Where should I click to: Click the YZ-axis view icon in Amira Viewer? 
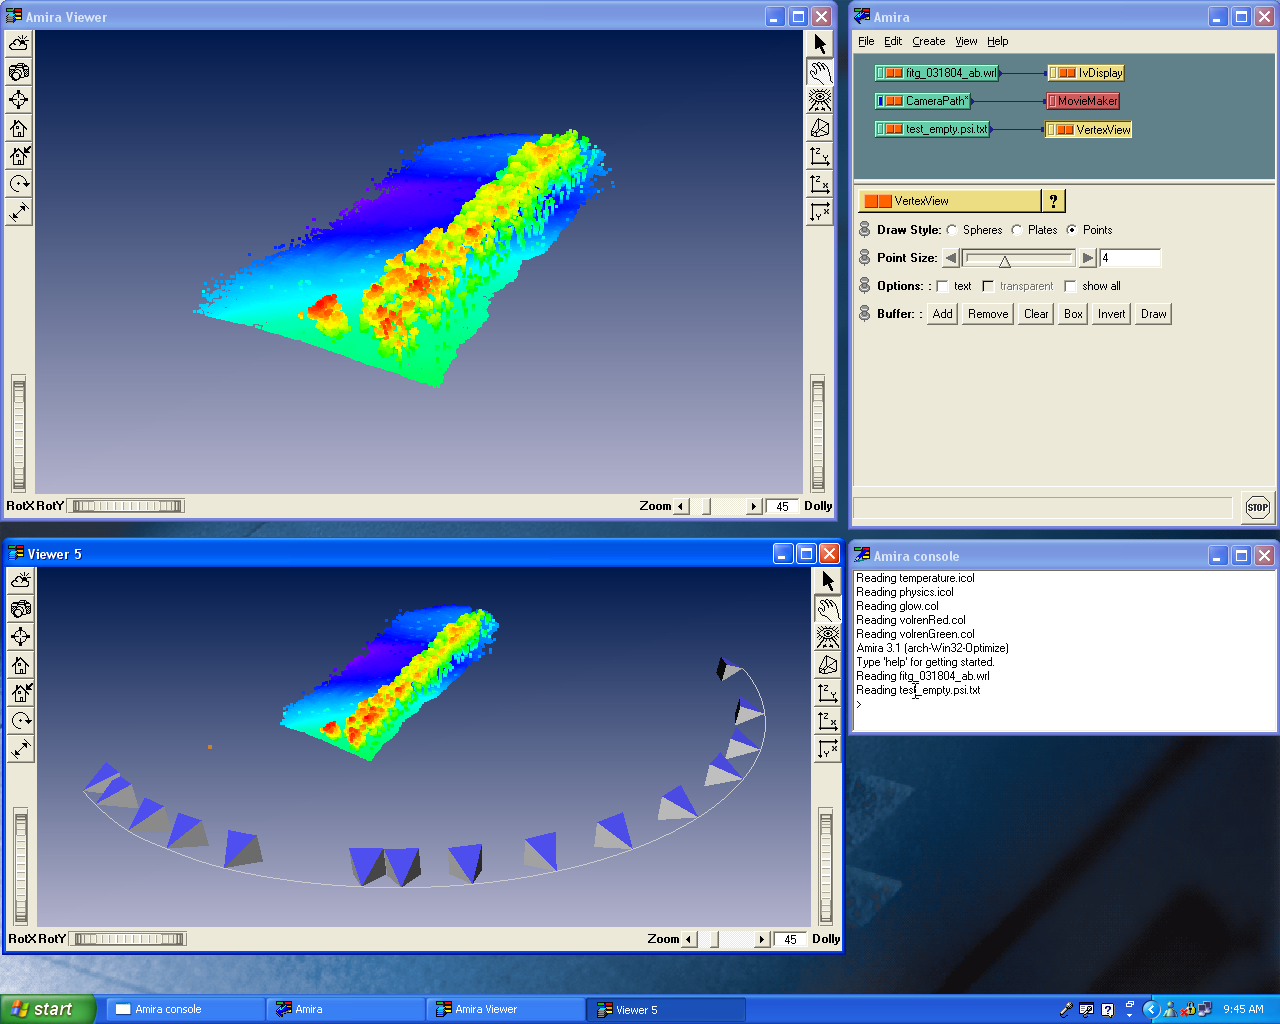[x=820, y=156]
